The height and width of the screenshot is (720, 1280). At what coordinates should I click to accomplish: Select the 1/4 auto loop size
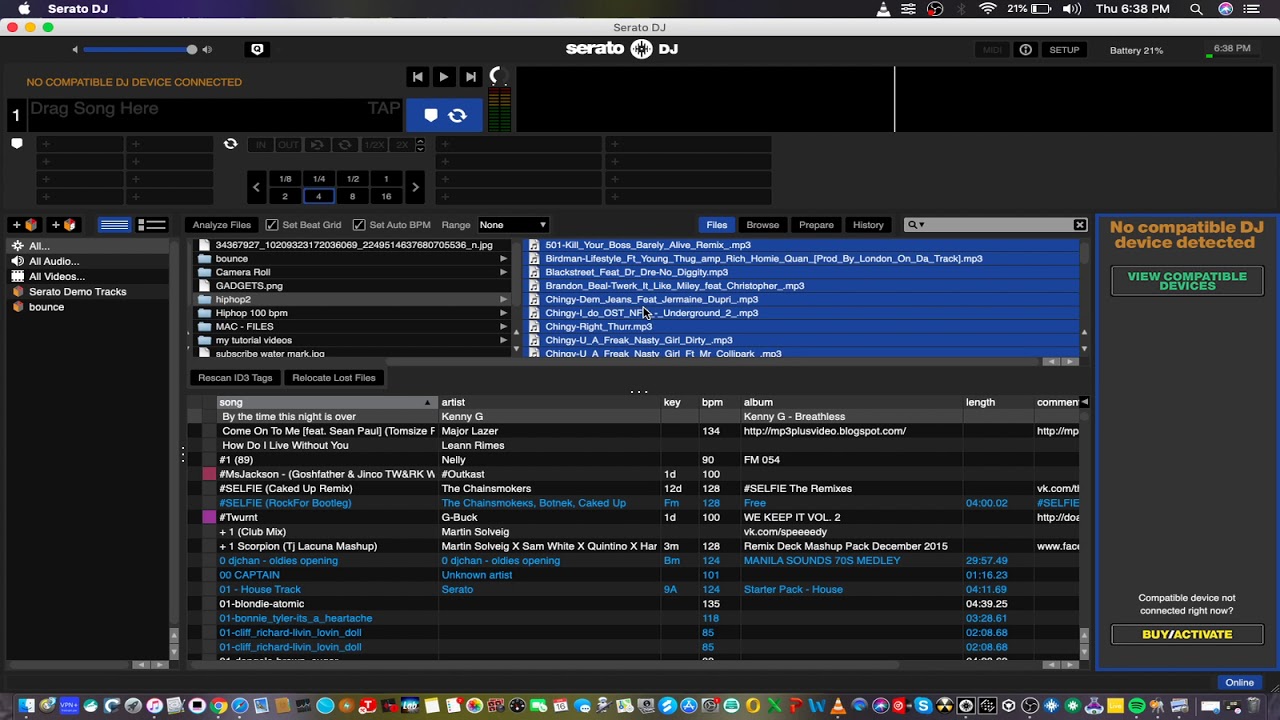click(x=319, y=179)
